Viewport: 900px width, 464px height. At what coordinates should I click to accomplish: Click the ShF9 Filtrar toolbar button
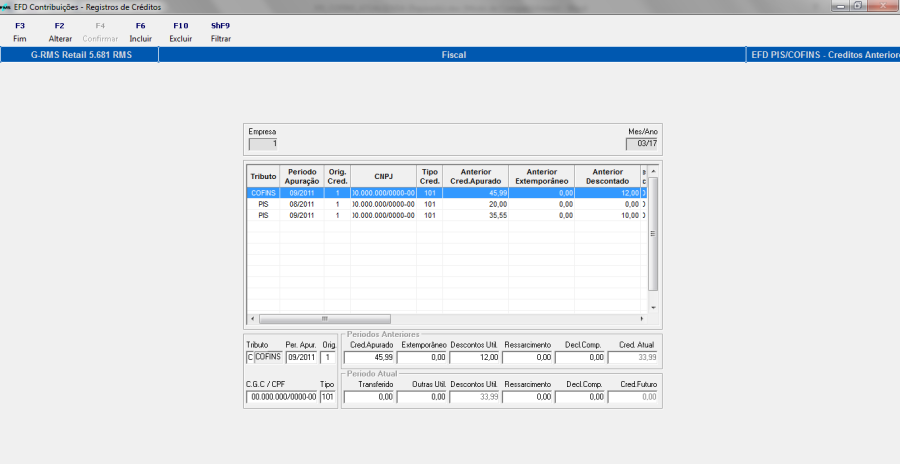coord(220,32)
